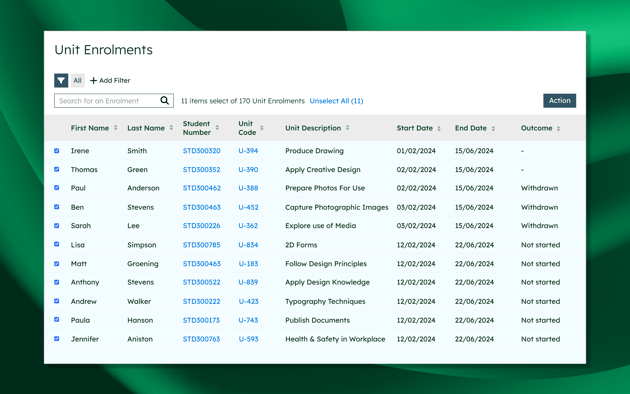Open unit code U-390
This screenshot has width=630, height=394.
pyautogui.click(x=248, y=169)
